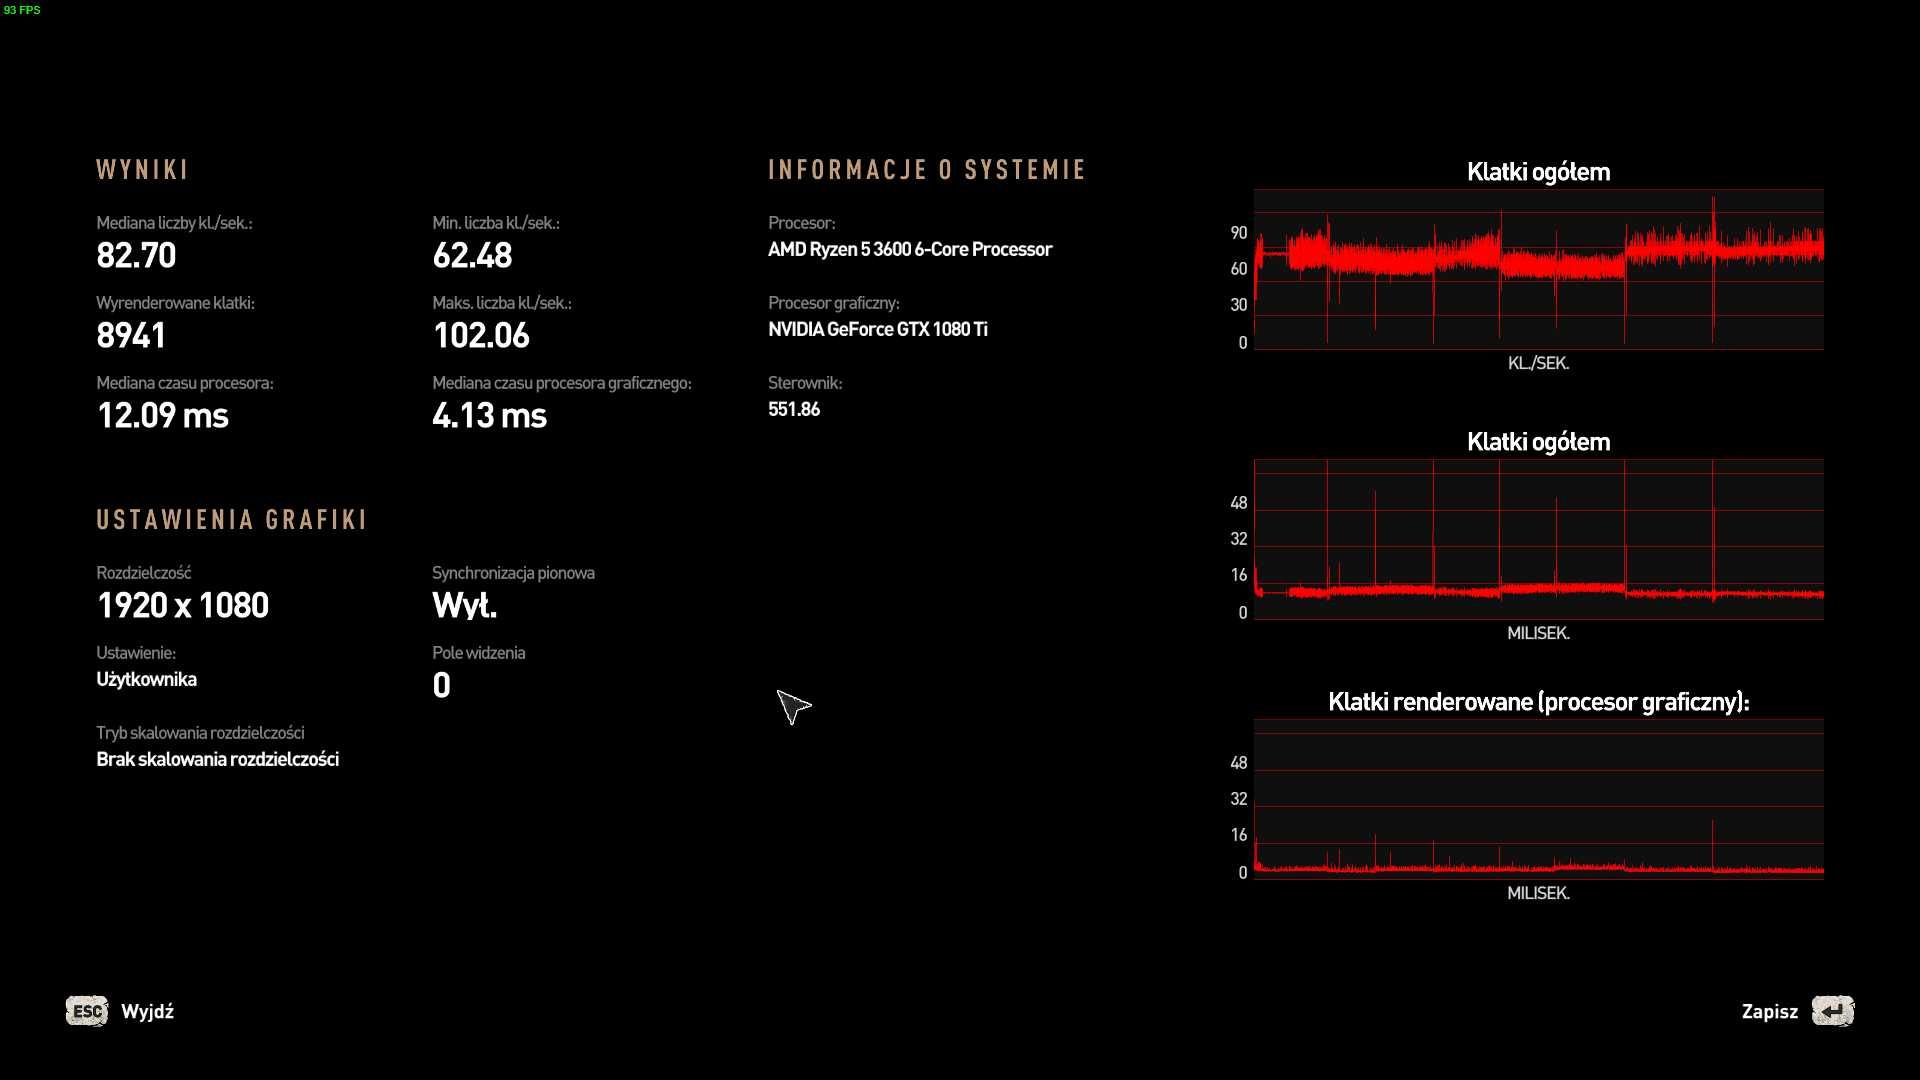Click the vertical sync value Wył.

coord(465,605)
